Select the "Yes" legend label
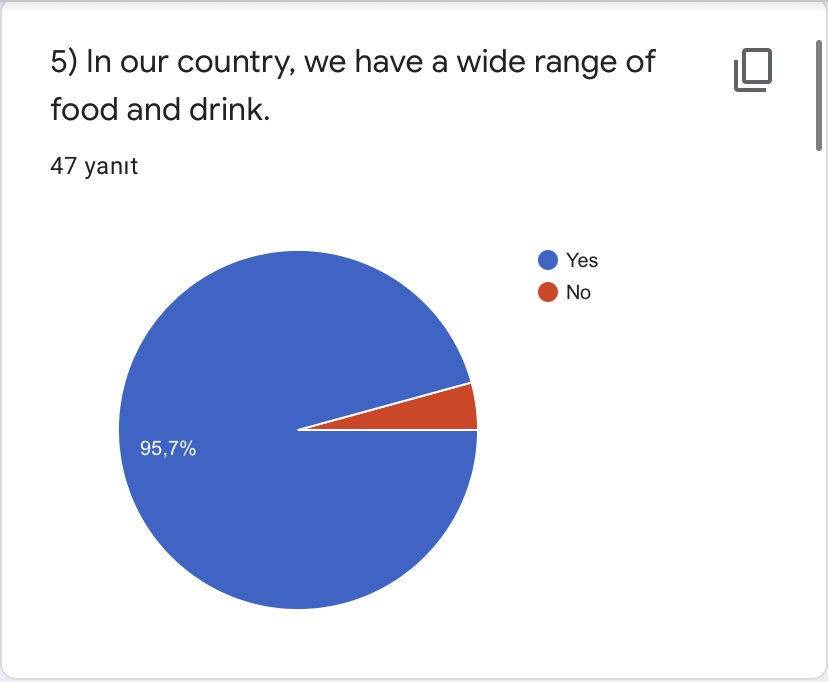 pyautogui.click(x=582, y=260)
